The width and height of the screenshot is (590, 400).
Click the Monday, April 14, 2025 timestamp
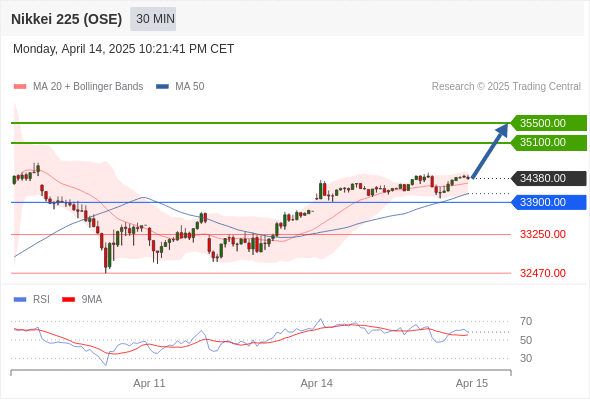pos(123,49)
